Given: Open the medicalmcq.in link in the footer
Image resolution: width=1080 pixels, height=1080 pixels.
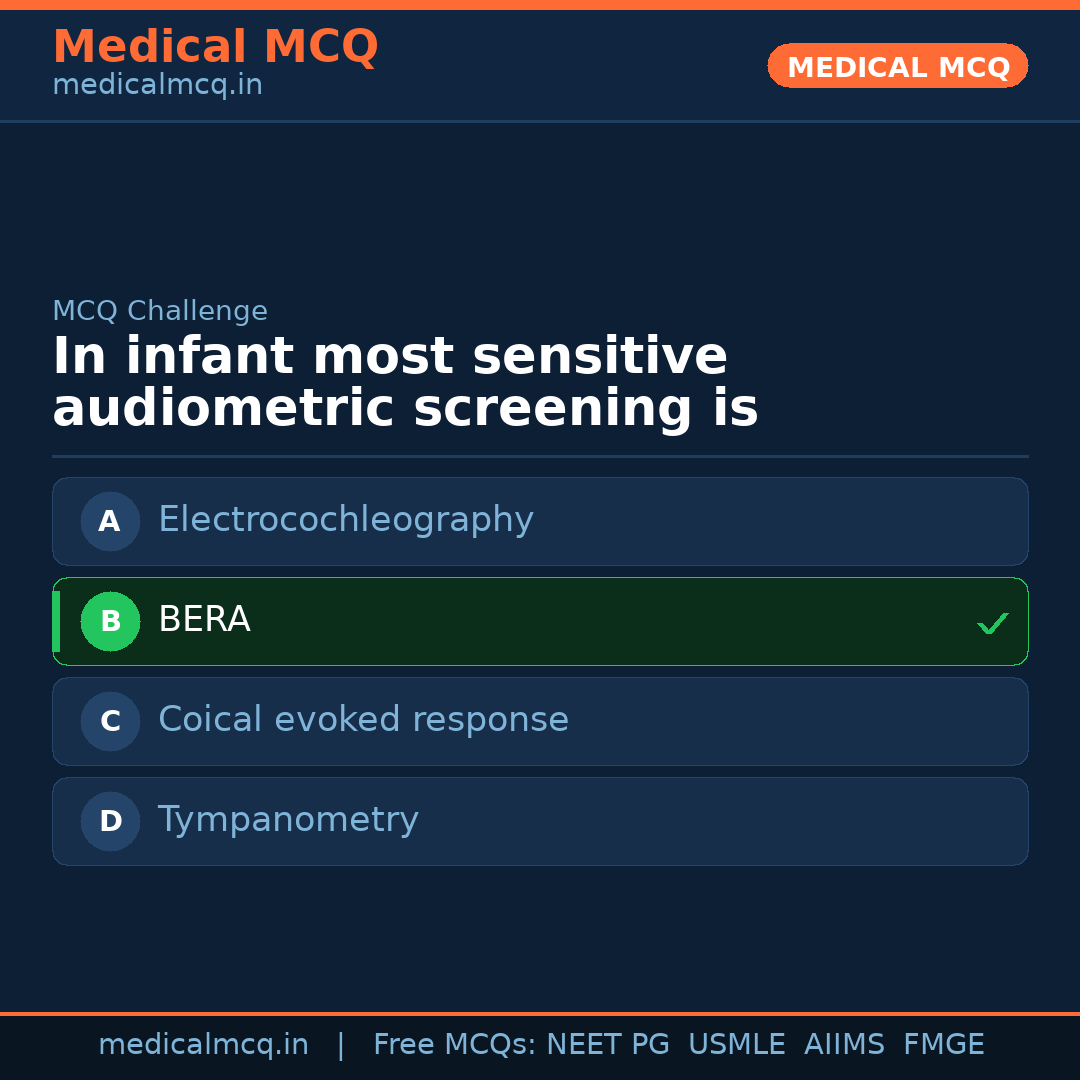Looking at the screenshot, I should [203, 1045].
